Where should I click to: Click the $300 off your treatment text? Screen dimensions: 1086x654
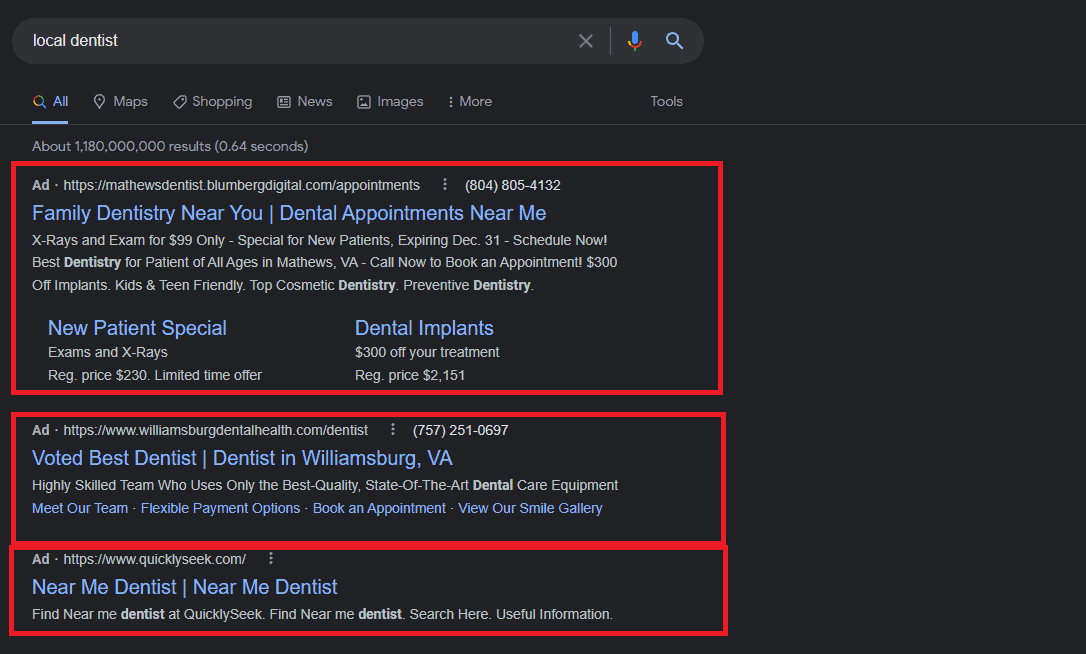427,352
